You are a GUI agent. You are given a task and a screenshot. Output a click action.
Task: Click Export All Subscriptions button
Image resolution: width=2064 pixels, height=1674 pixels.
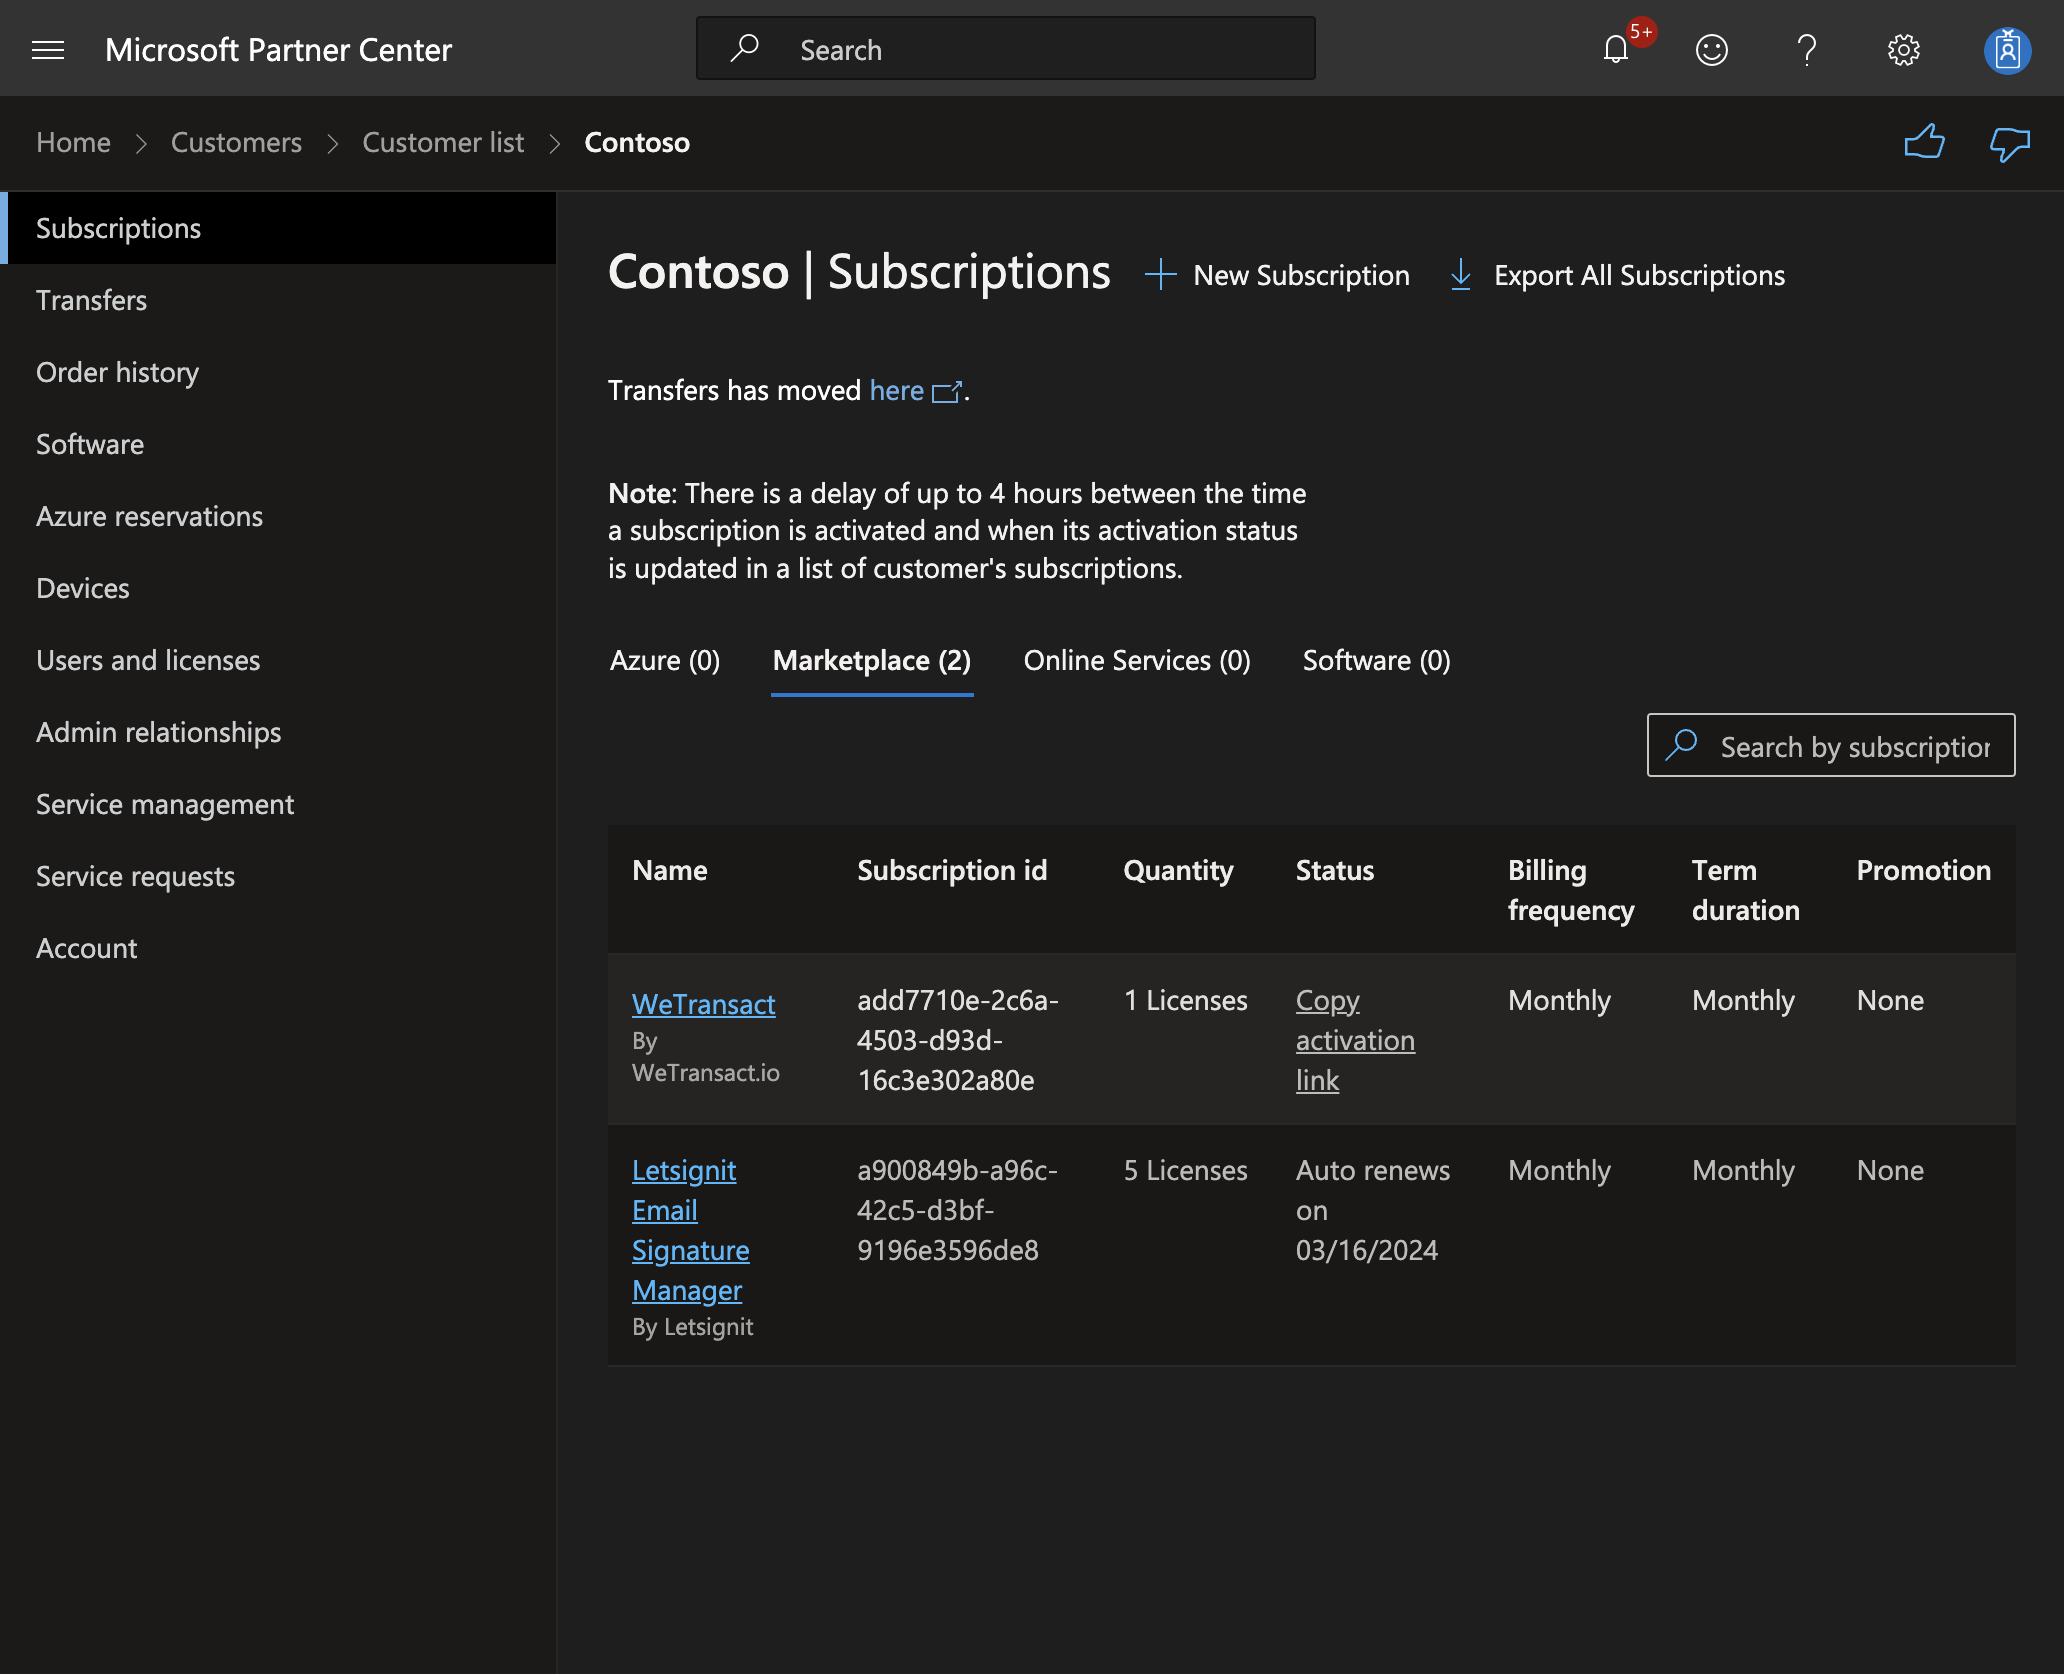[1617, 275]
